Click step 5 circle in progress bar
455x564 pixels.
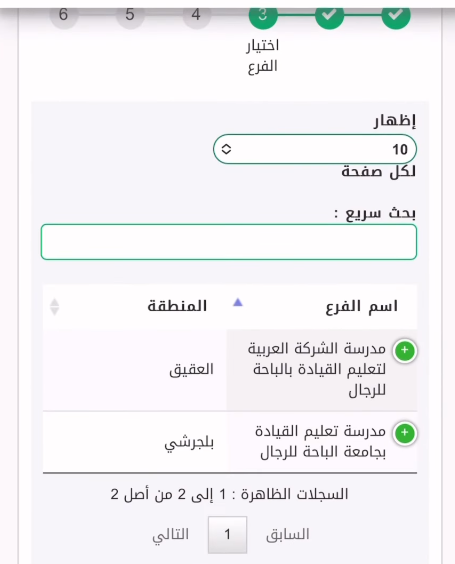click(130, 15)
